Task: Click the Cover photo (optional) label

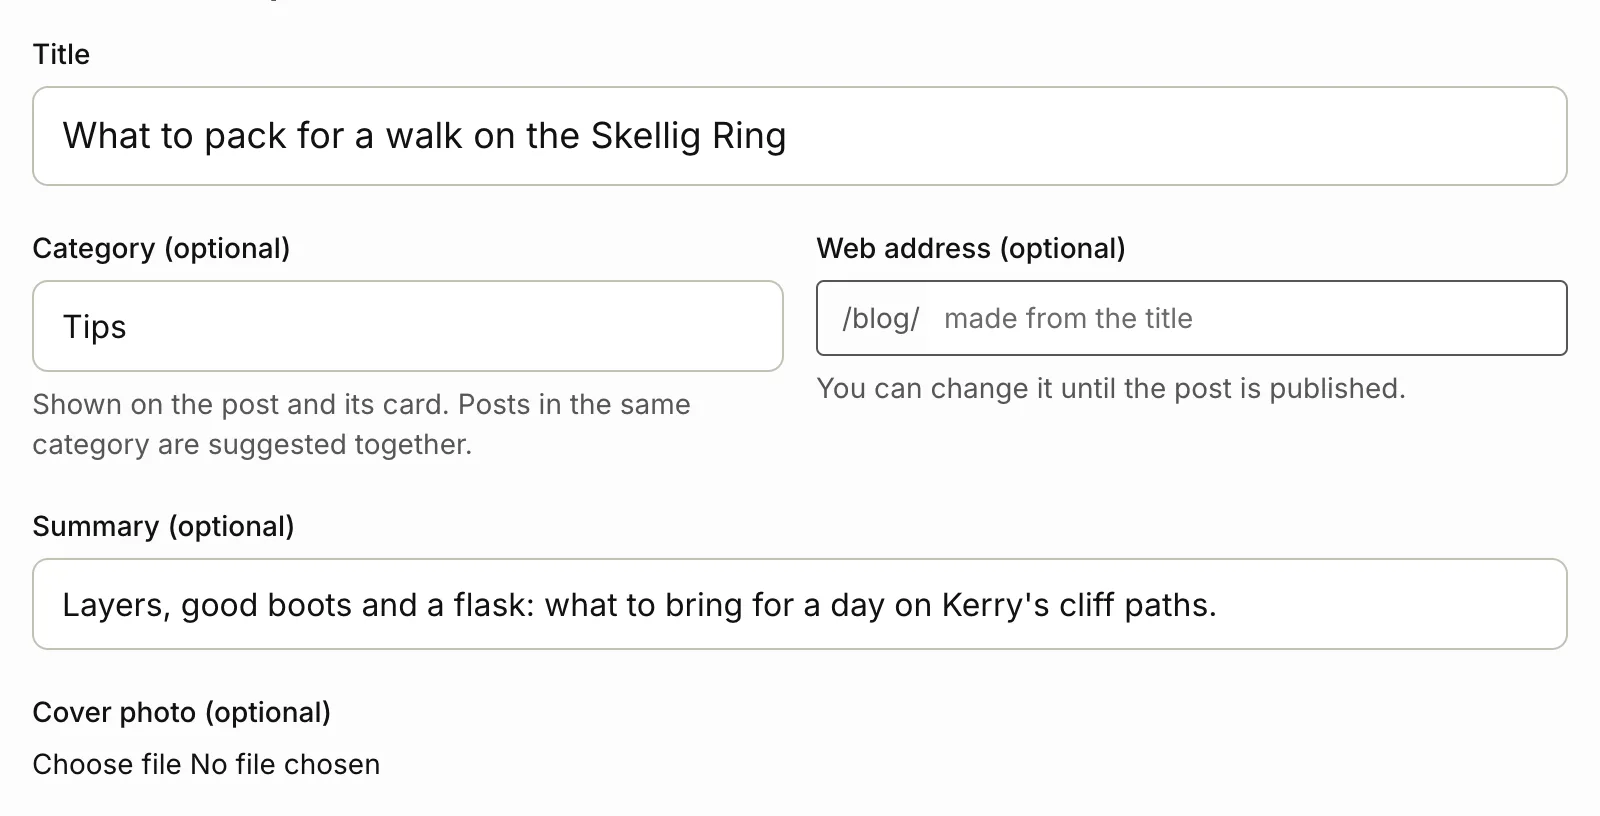Action: (x=181, y=712)
